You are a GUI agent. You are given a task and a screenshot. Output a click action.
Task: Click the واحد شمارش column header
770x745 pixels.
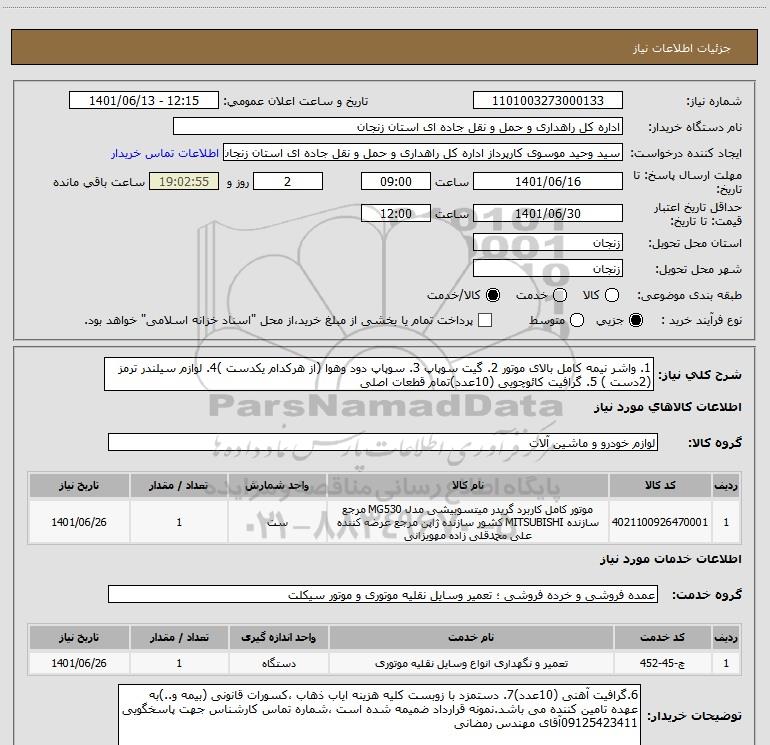tap(277, 485)
